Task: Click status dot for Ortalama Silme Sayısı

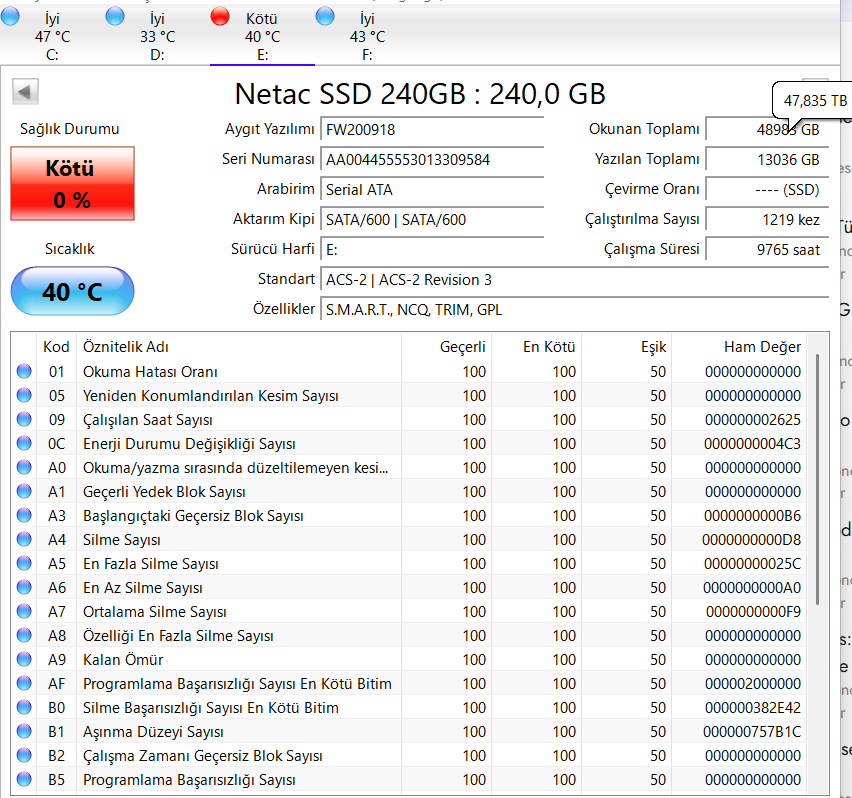Action: [24, 611]
